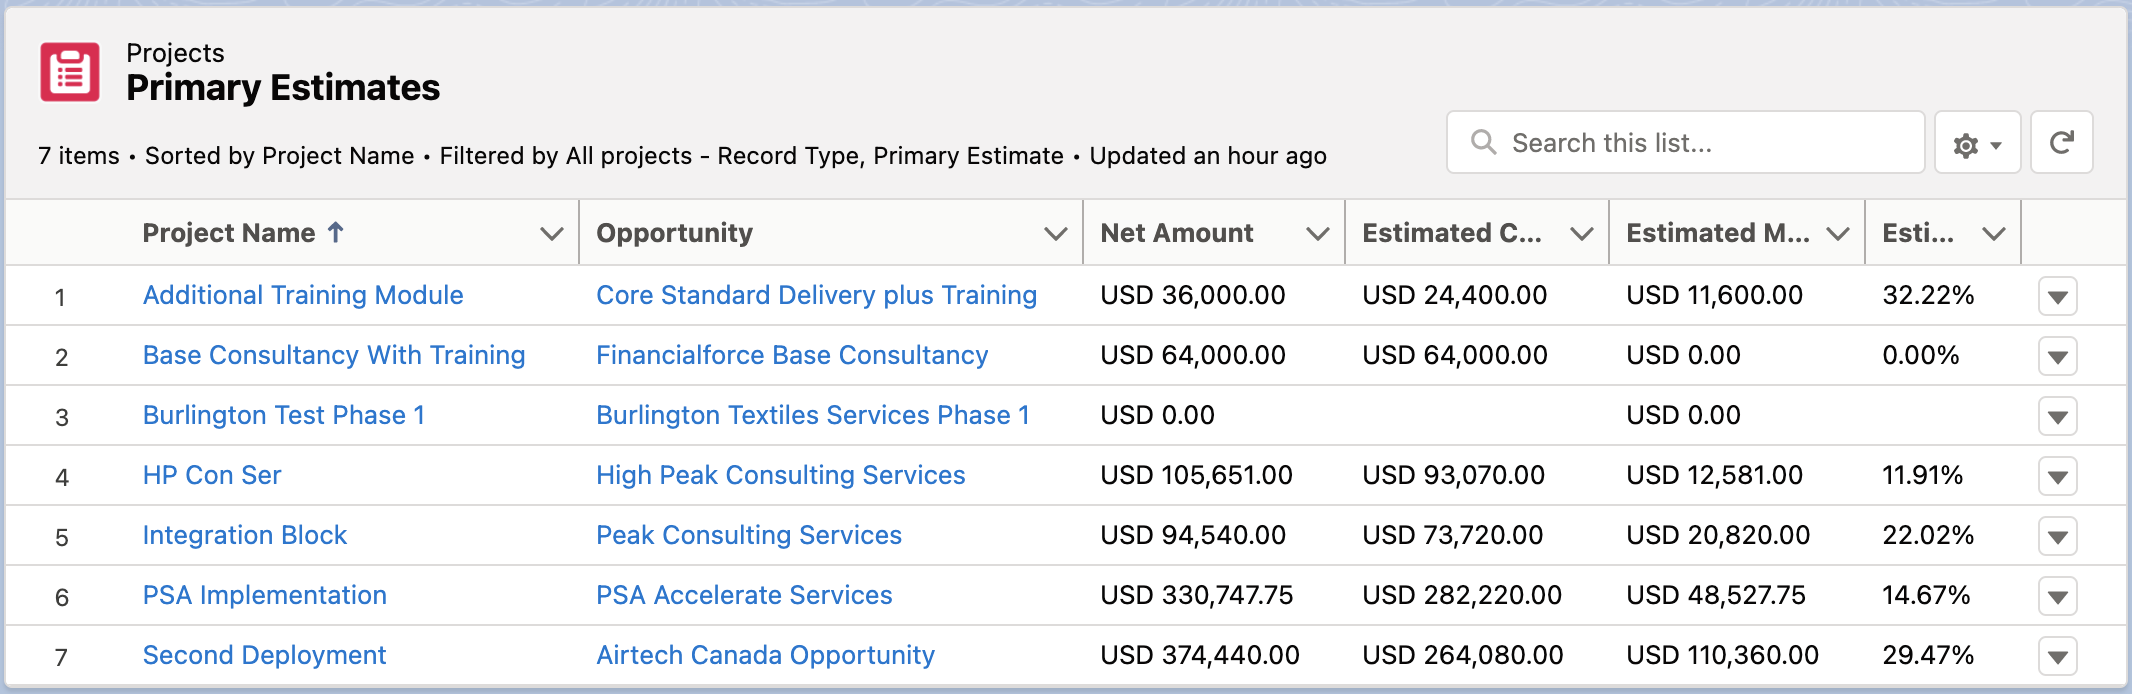The height and width of the screenshot is (694, 2132).
Task: Open Burlington Textiles Services Phase 1 opportunity
Action: (812, 415)
